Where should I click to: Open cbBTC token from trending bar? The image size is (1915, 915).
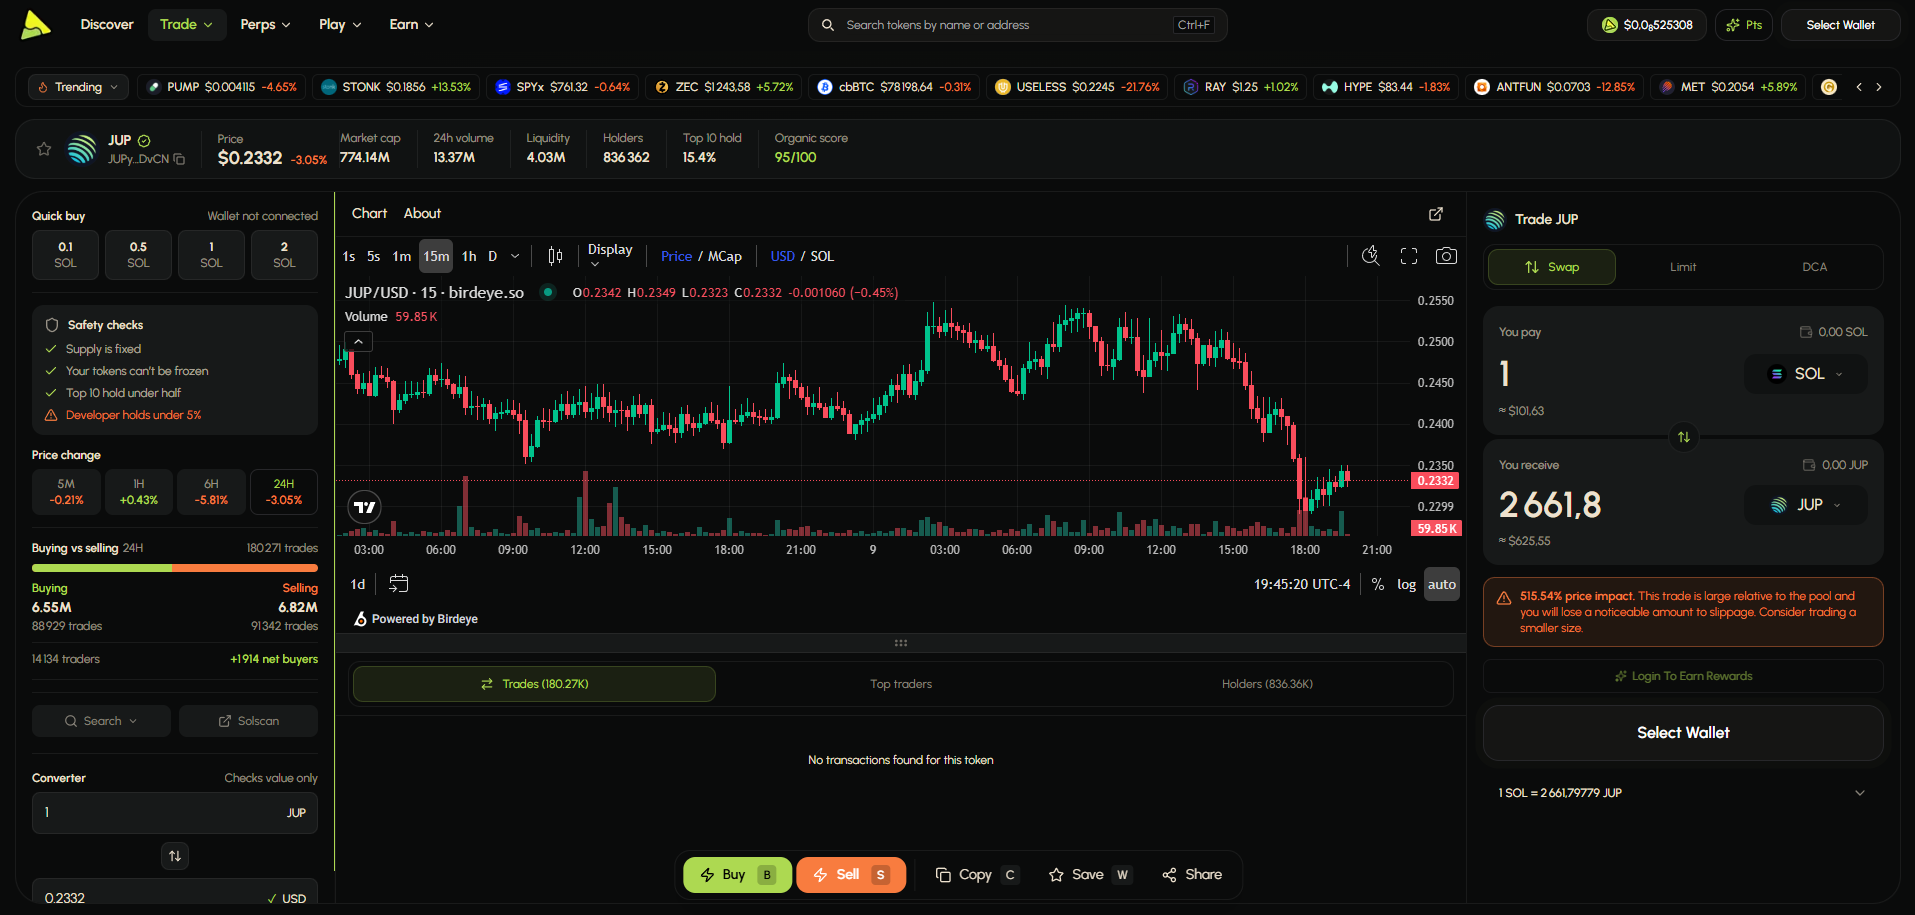[893, 87]
